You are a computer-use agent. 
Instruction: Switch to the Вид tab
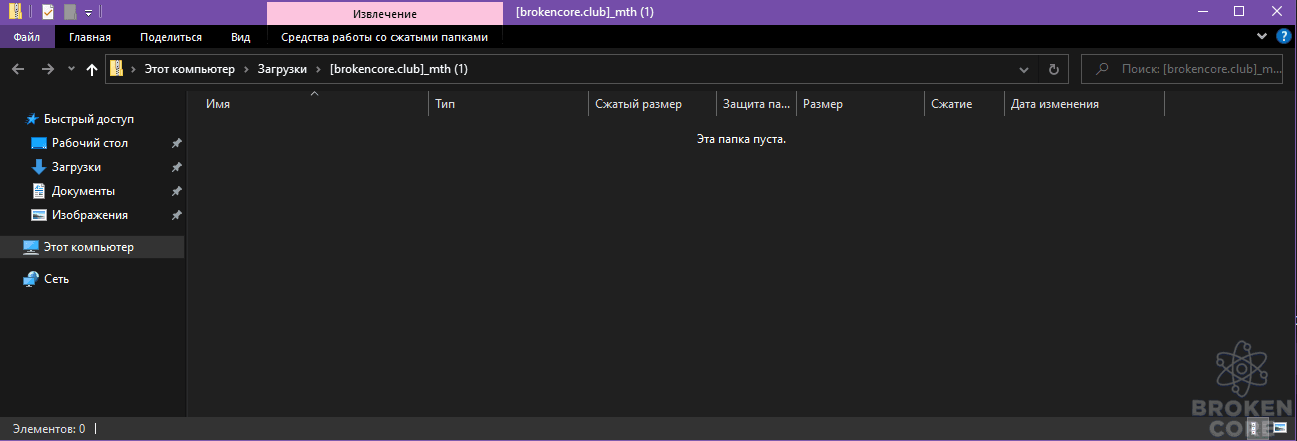(240, 37)
